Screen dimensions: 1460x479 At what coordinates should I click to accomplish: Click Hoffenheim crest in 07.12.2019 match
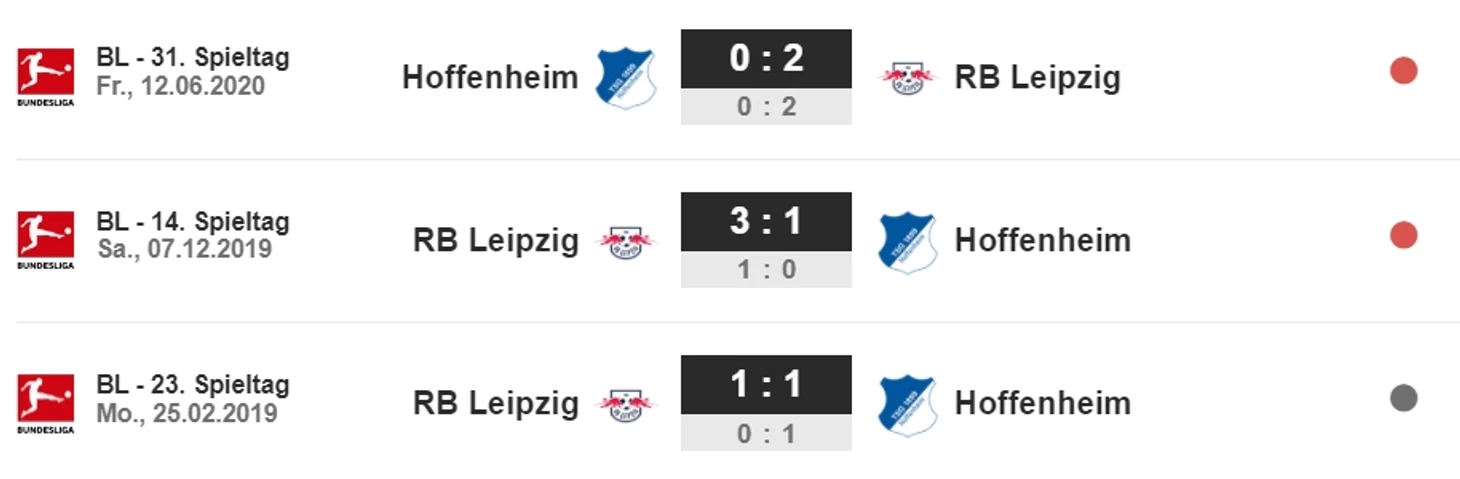[x=907, y=242]
